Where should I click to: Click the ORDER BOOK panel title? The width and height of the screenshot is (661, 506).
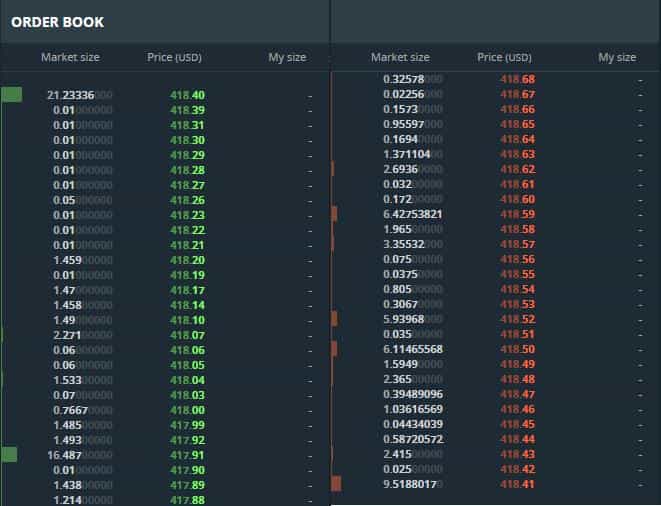(57, 21)
